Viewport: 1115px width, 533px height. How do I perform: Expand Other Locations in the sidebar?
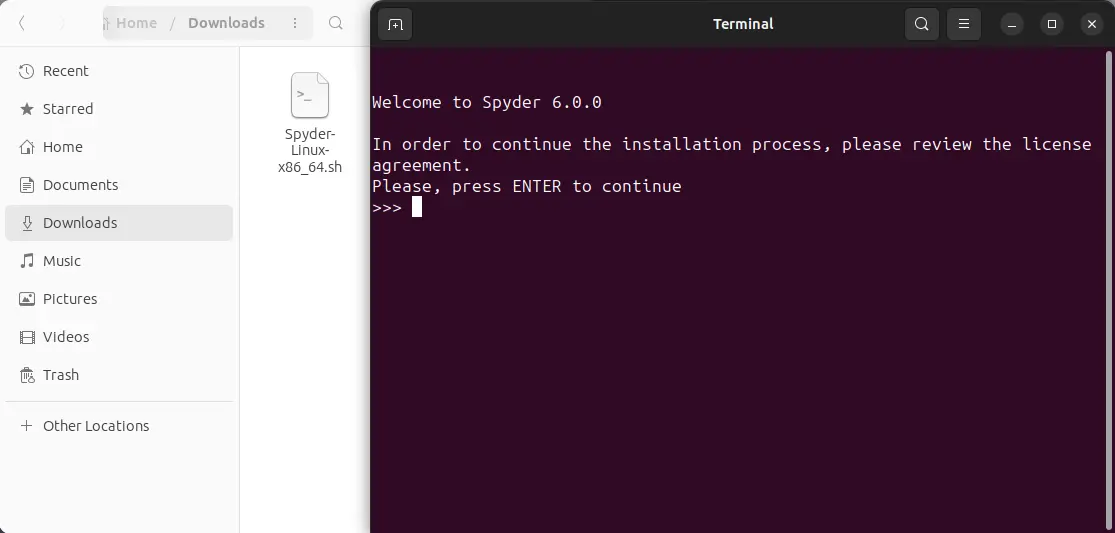[95, 426]
